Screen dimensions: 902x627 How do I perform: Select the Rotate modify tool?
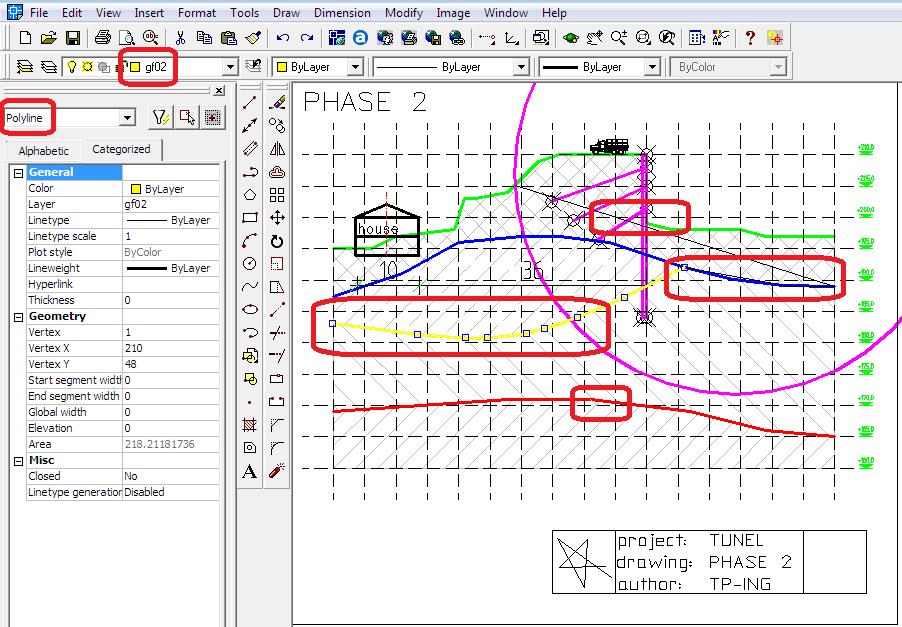click(x=277, y=241)
